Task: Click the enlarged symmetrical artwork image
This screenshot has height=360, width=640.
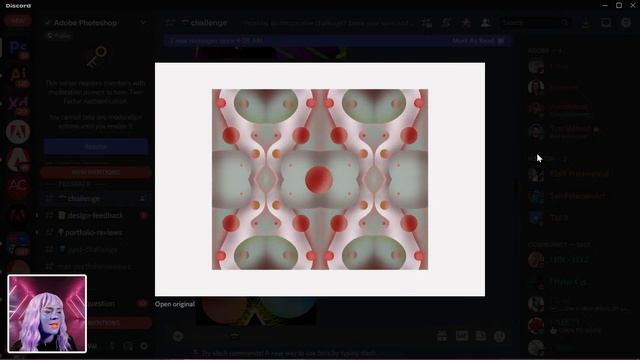Action: click(320, 180)
